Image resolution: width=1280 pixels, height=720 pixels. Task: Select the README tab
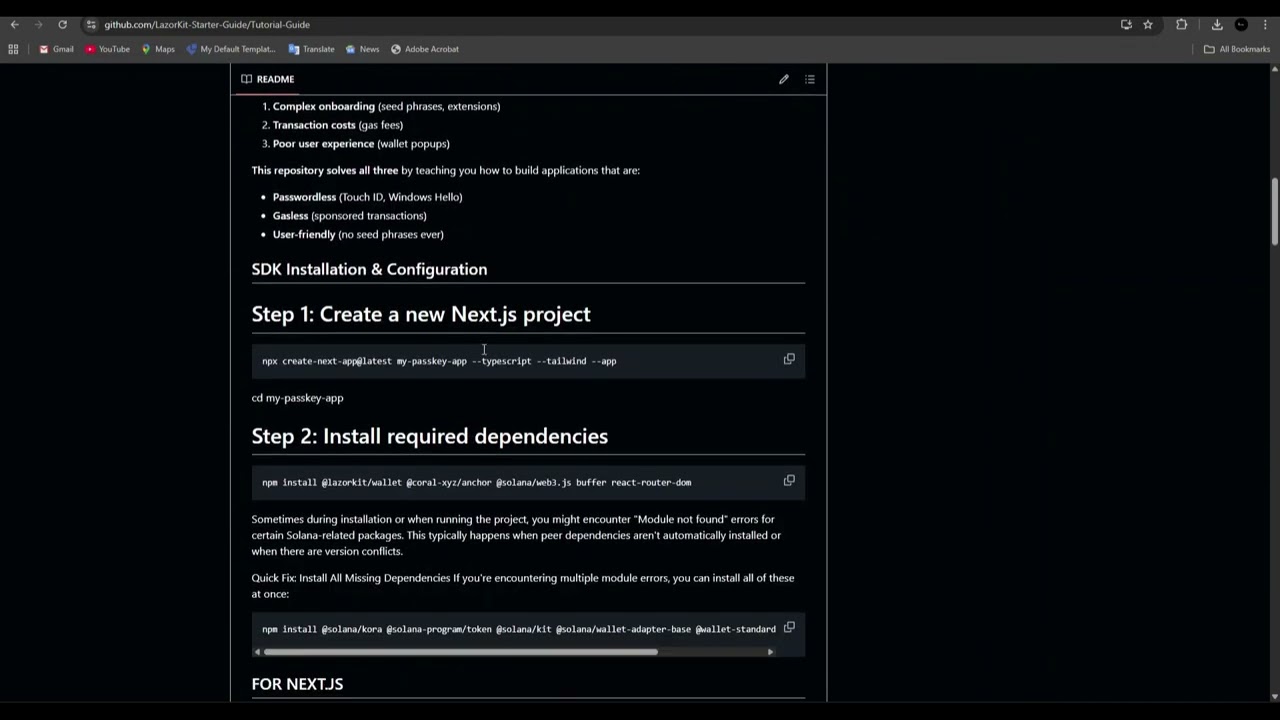(x=267, y=79)
